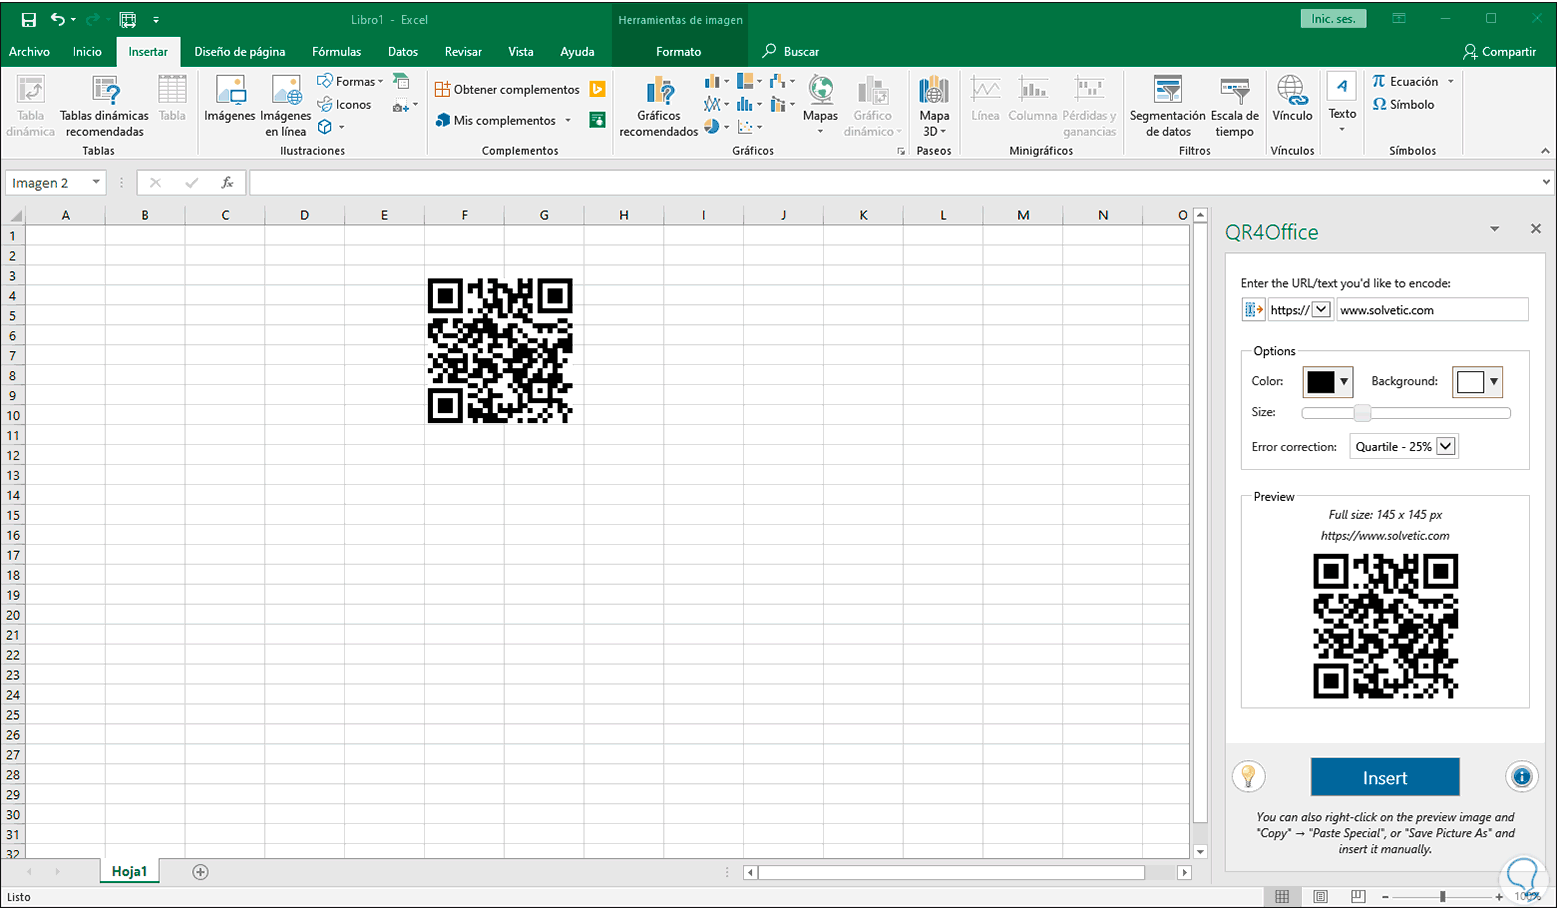Save the workbook with the floppy disk icon

click(28, 19)
